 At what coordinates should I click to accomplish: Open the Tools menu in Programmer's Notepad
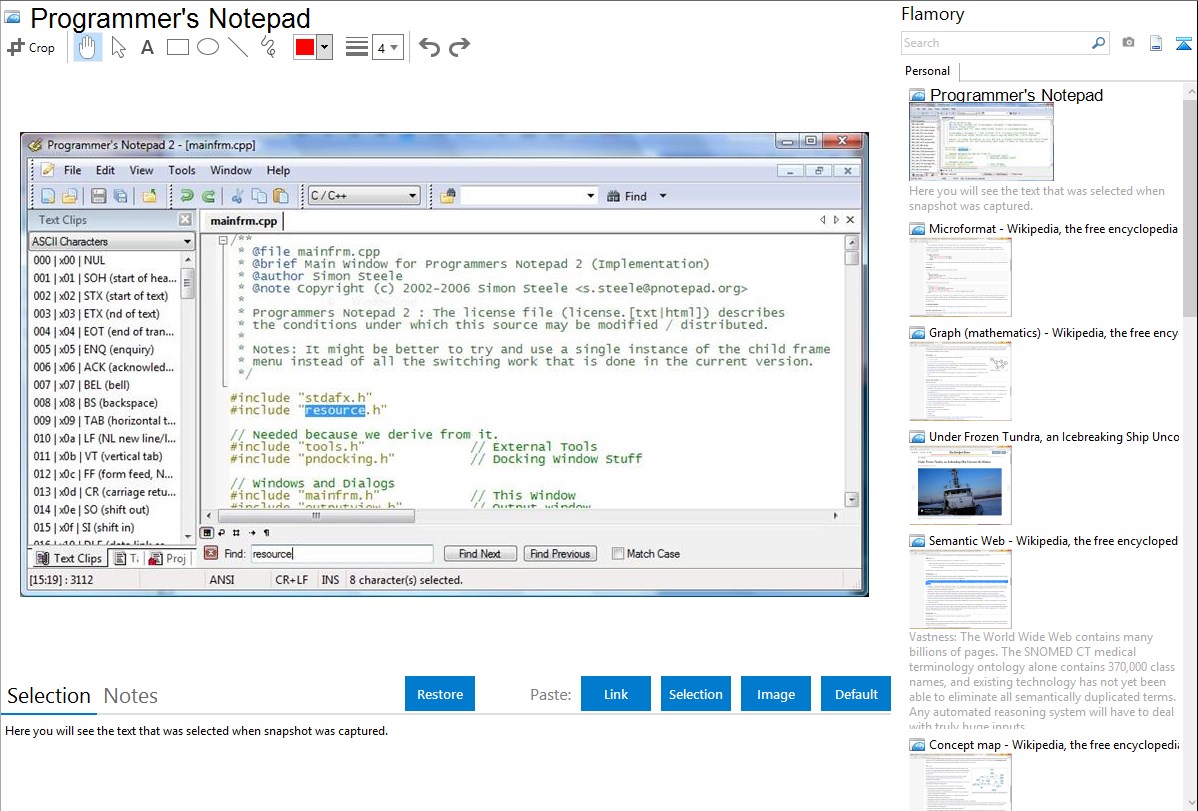(182, 170)
